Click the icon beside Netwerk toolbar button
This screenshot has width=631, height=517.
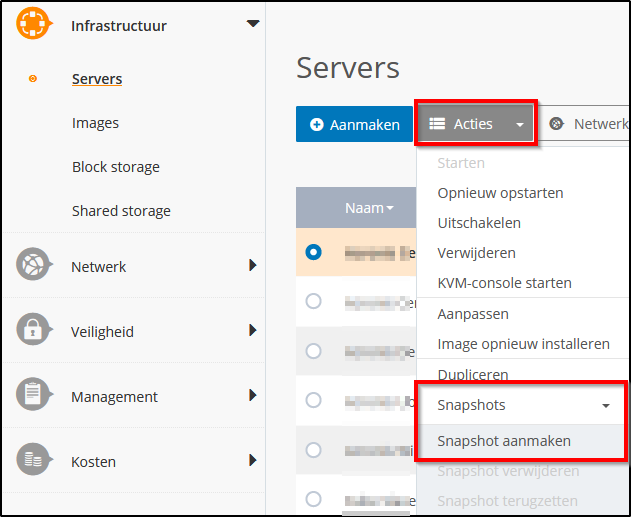tap(557, 124)
